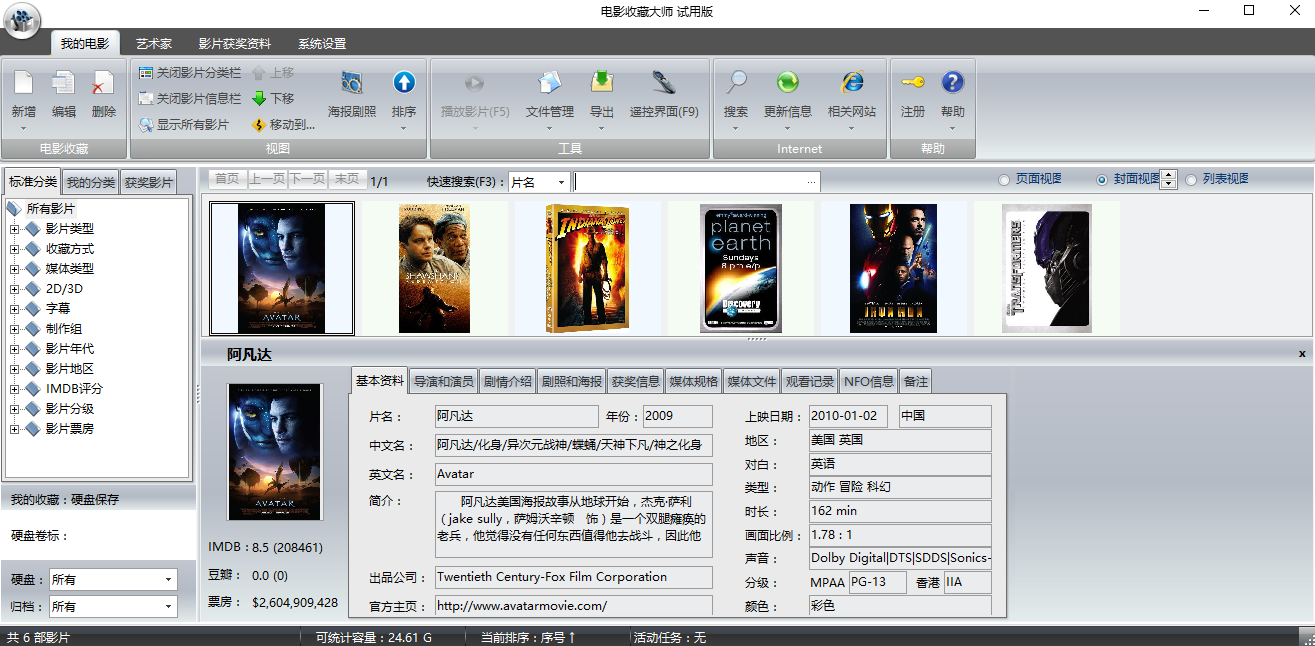The height and width of the screenshot is (646, 1315).
Task: Open 遥控界面(F9) remote control interface
Action: (x=664, y=84)
